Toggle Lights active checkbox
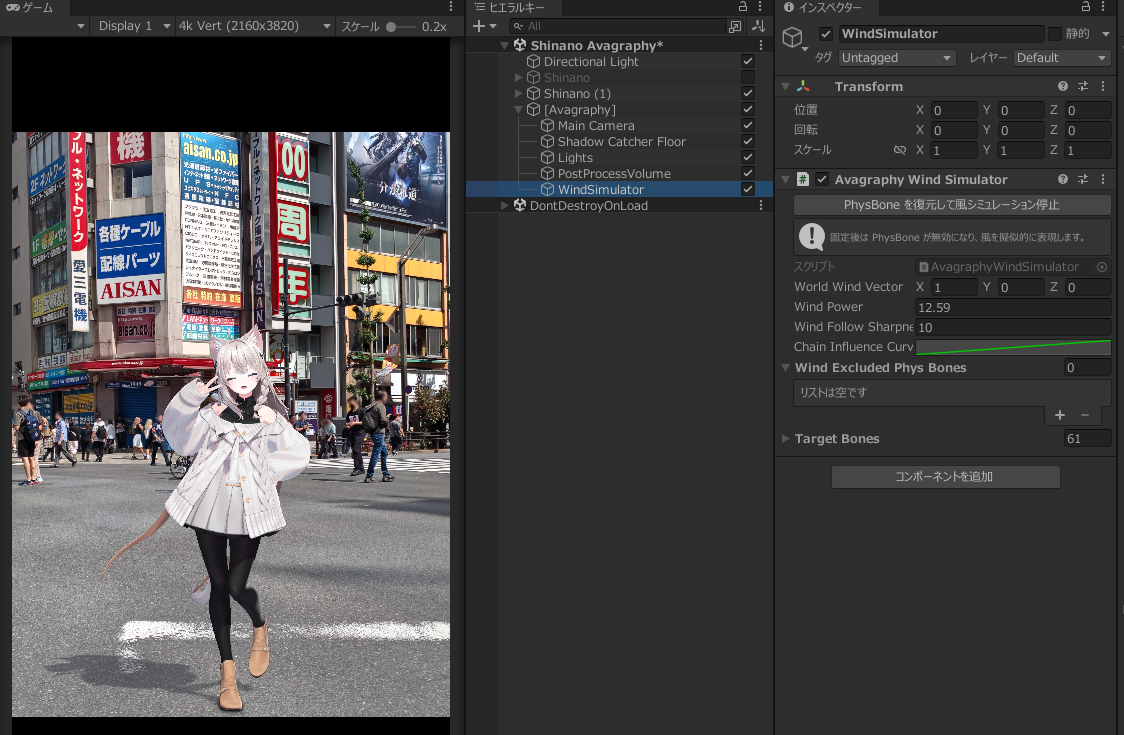The width and height of the screenshot is (1124, 735). pos(748,158)
